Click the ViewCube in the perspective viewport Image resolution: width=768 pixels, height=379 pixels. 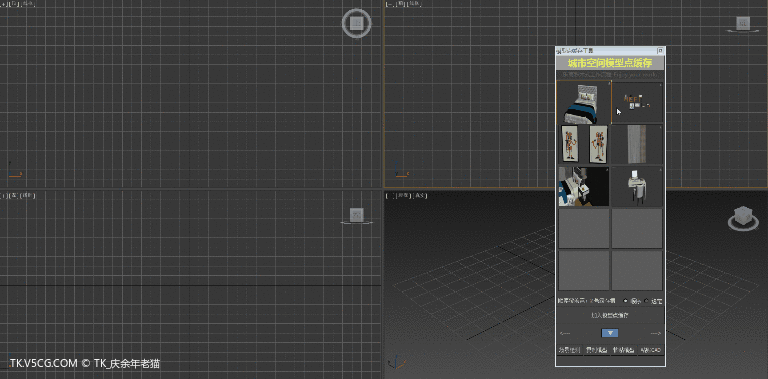coord(744,218)
